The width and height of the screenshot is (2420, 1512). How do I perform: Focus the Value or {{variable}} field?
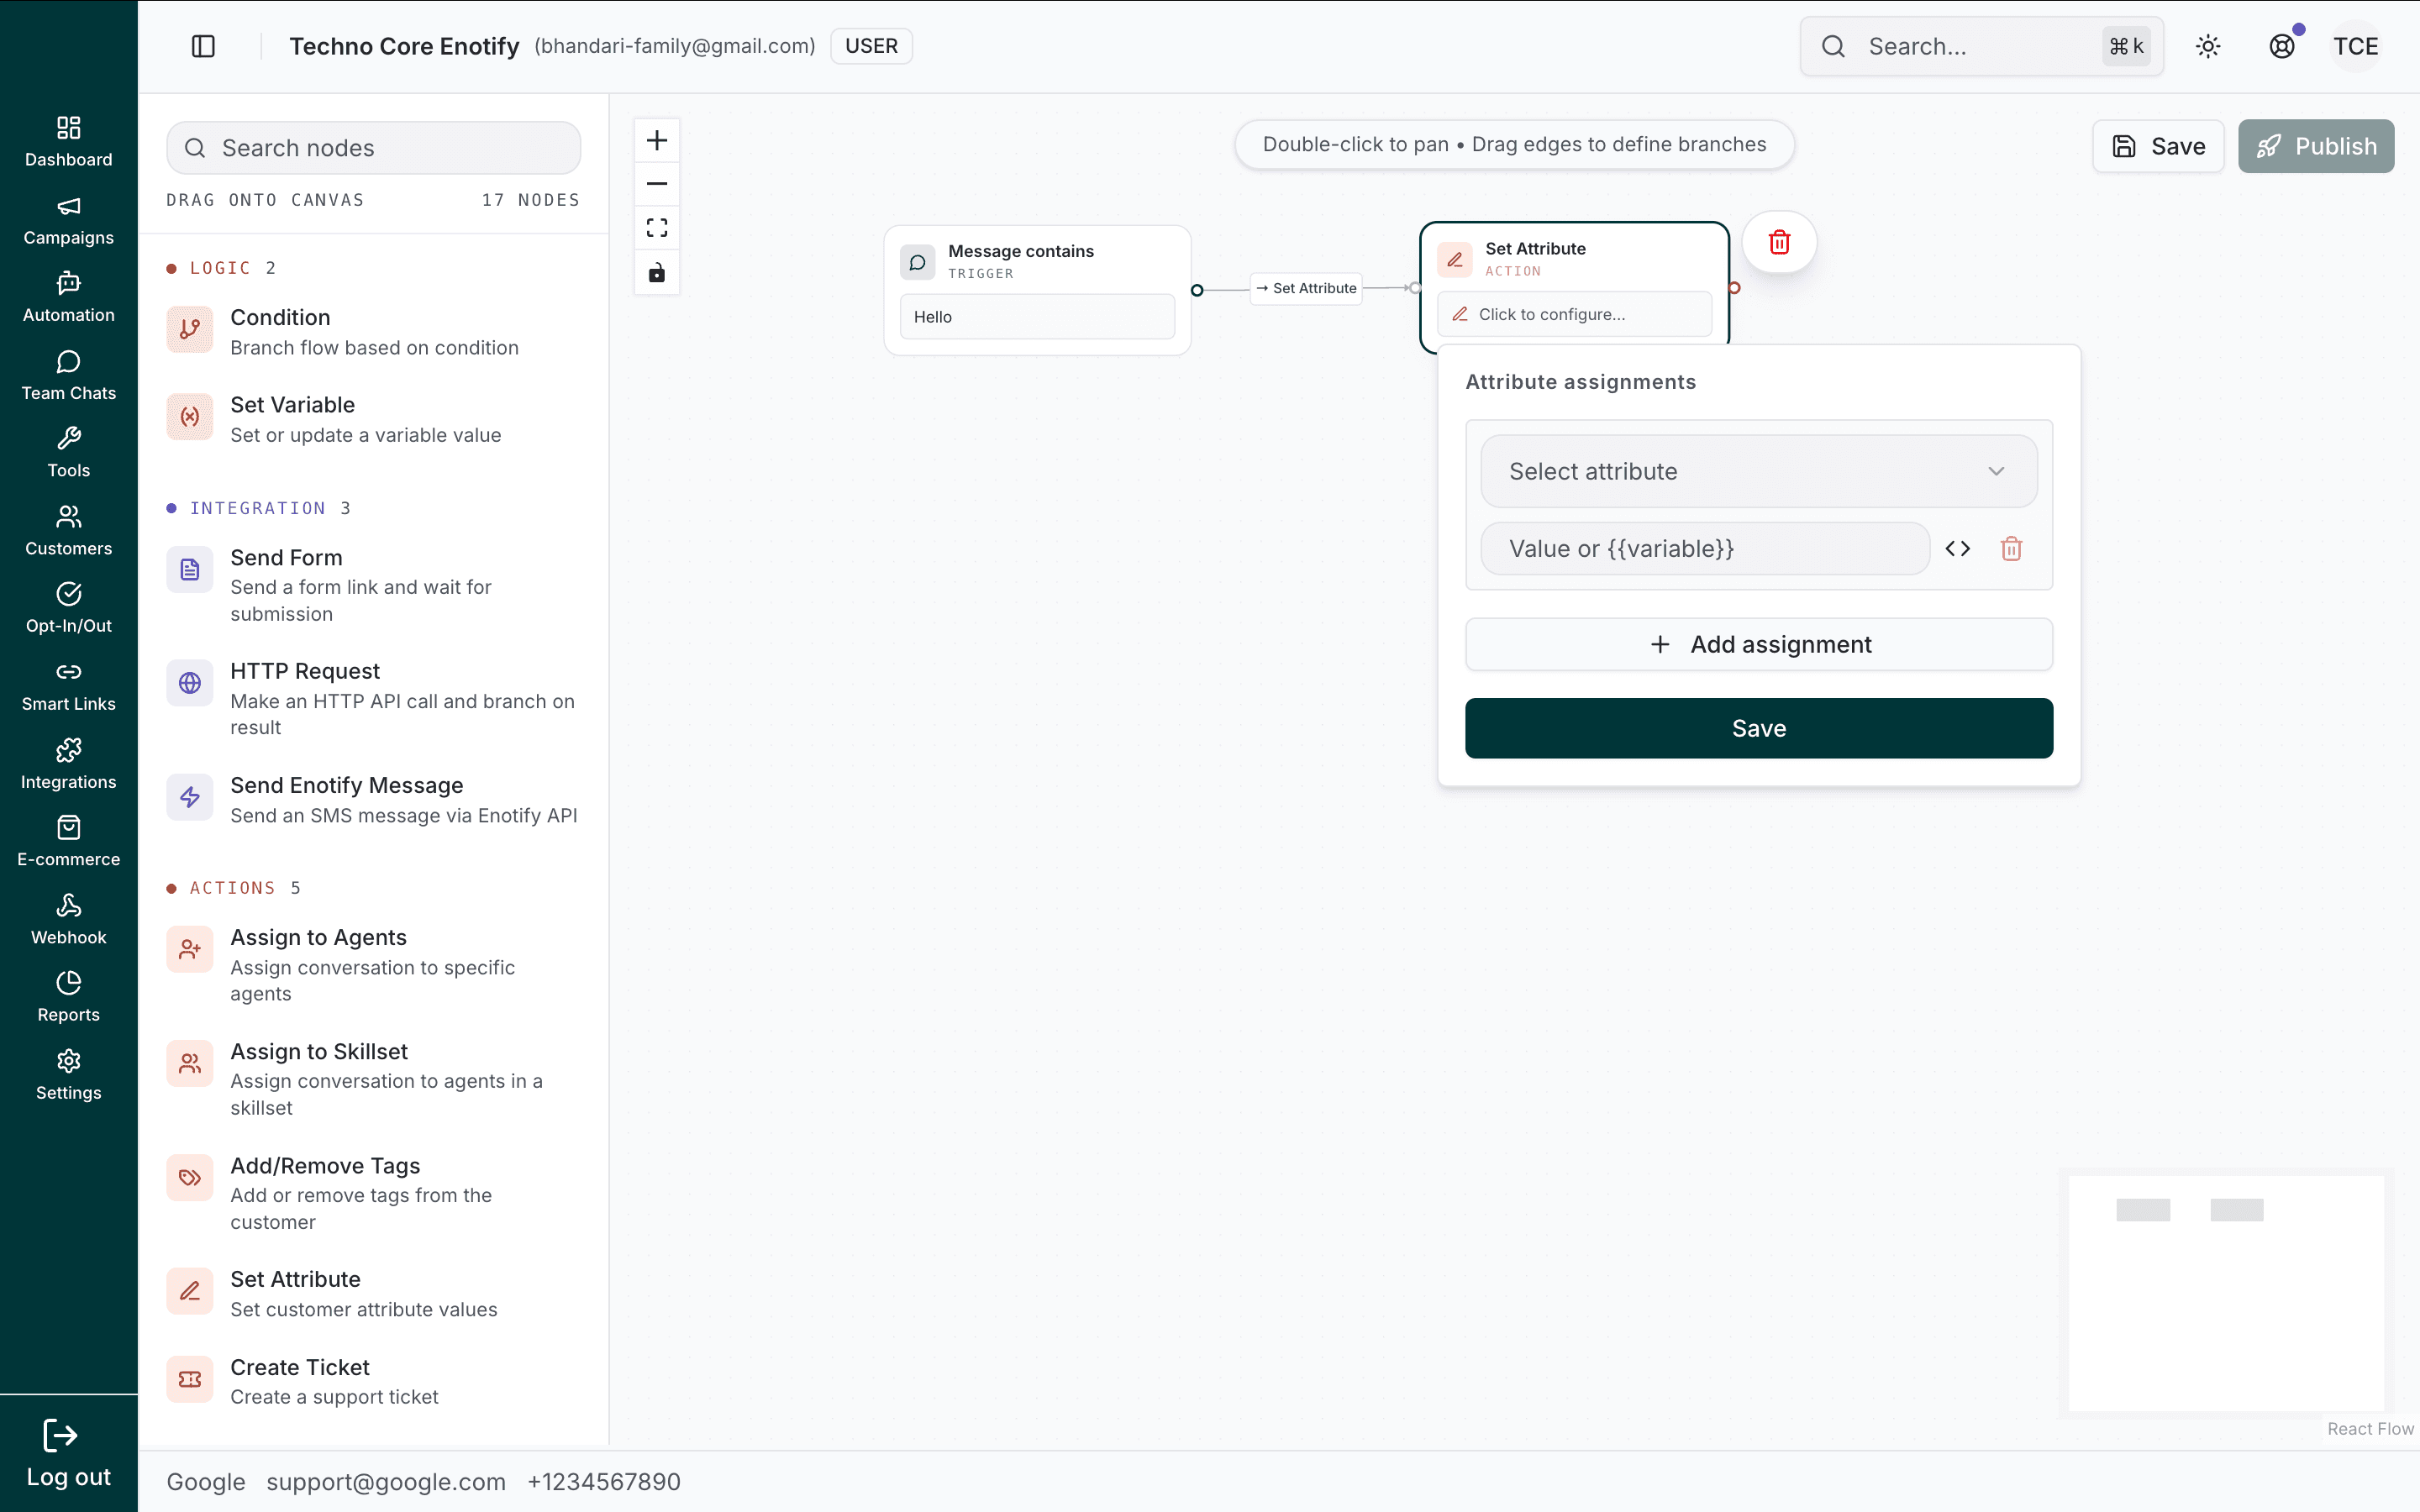1705,548
